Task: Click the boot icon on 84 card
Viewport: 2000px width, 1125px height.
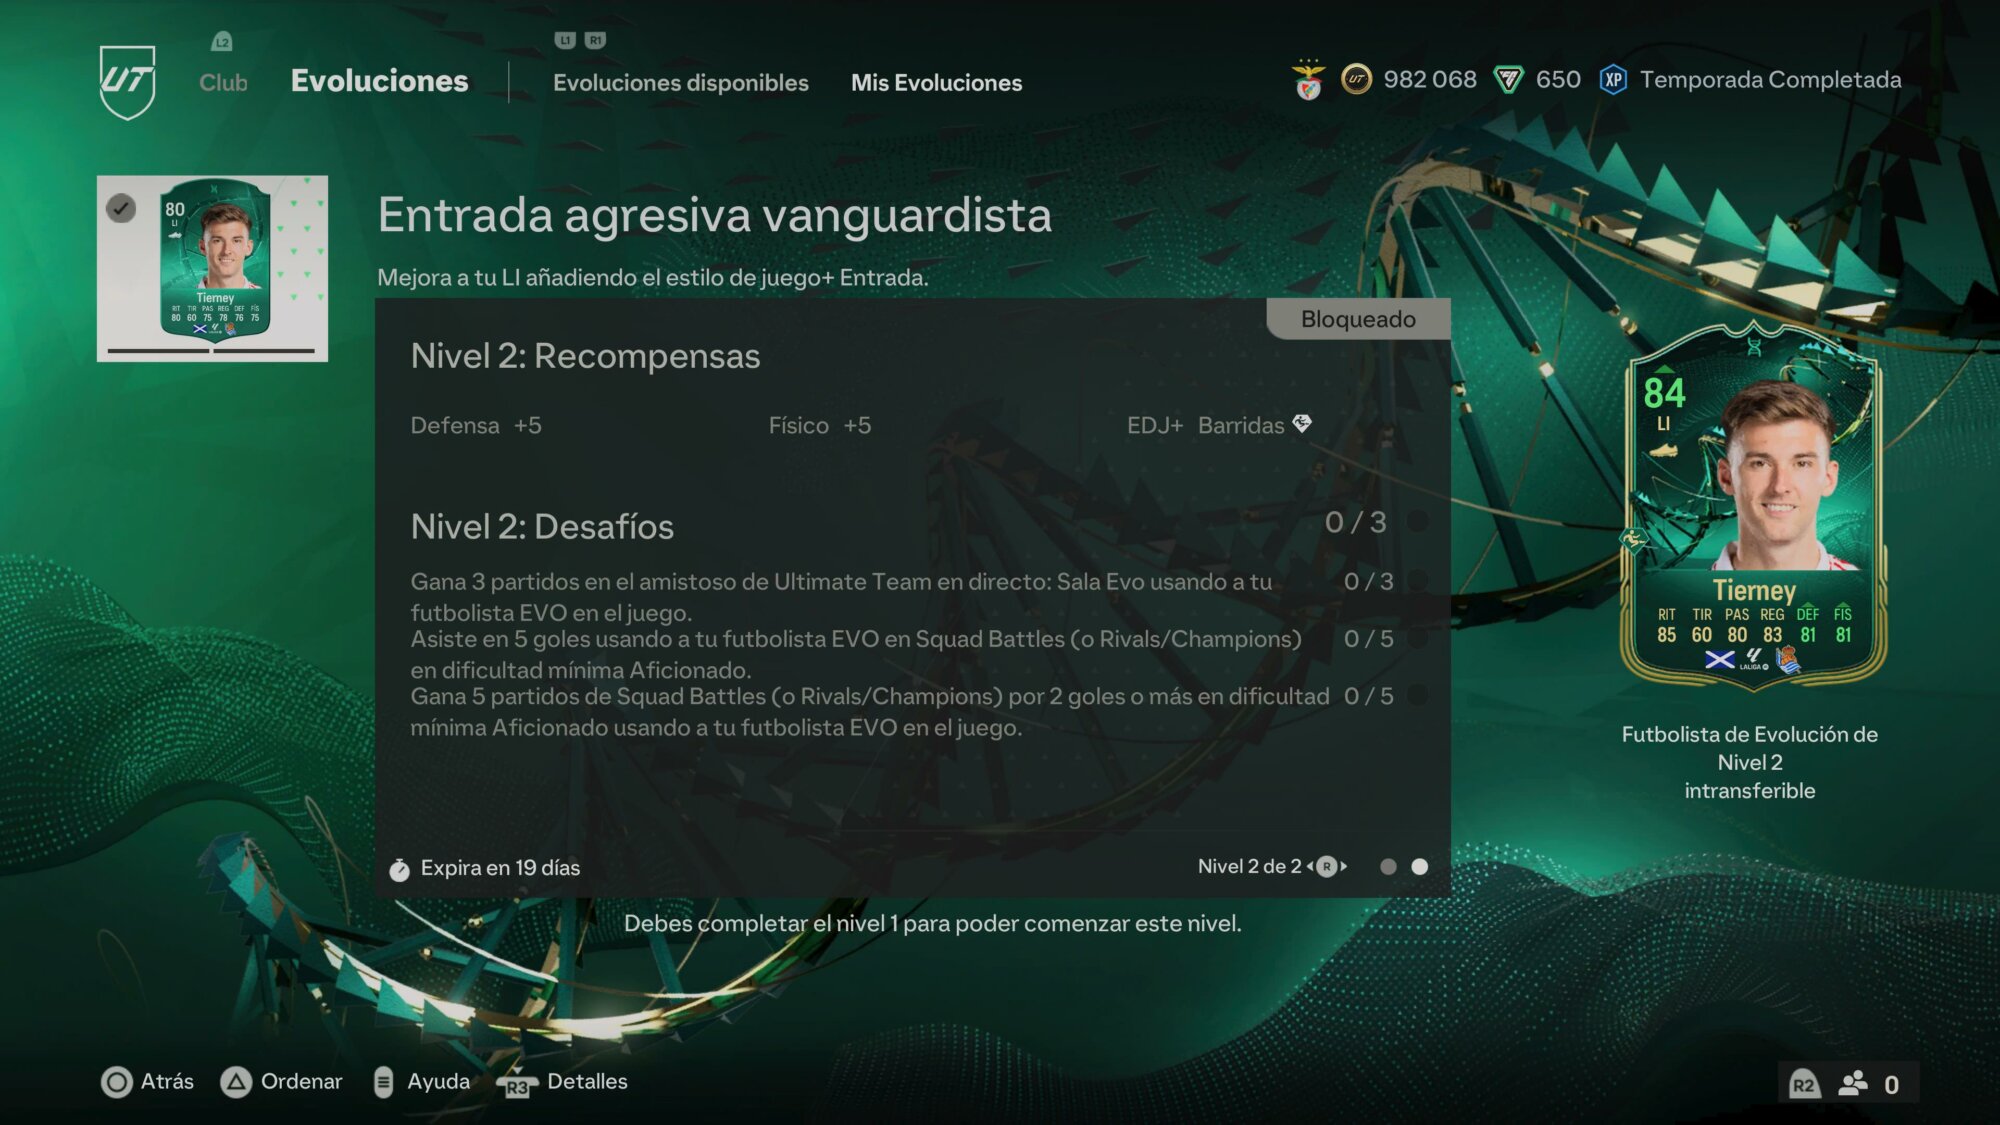Action: coord(1663,450)
